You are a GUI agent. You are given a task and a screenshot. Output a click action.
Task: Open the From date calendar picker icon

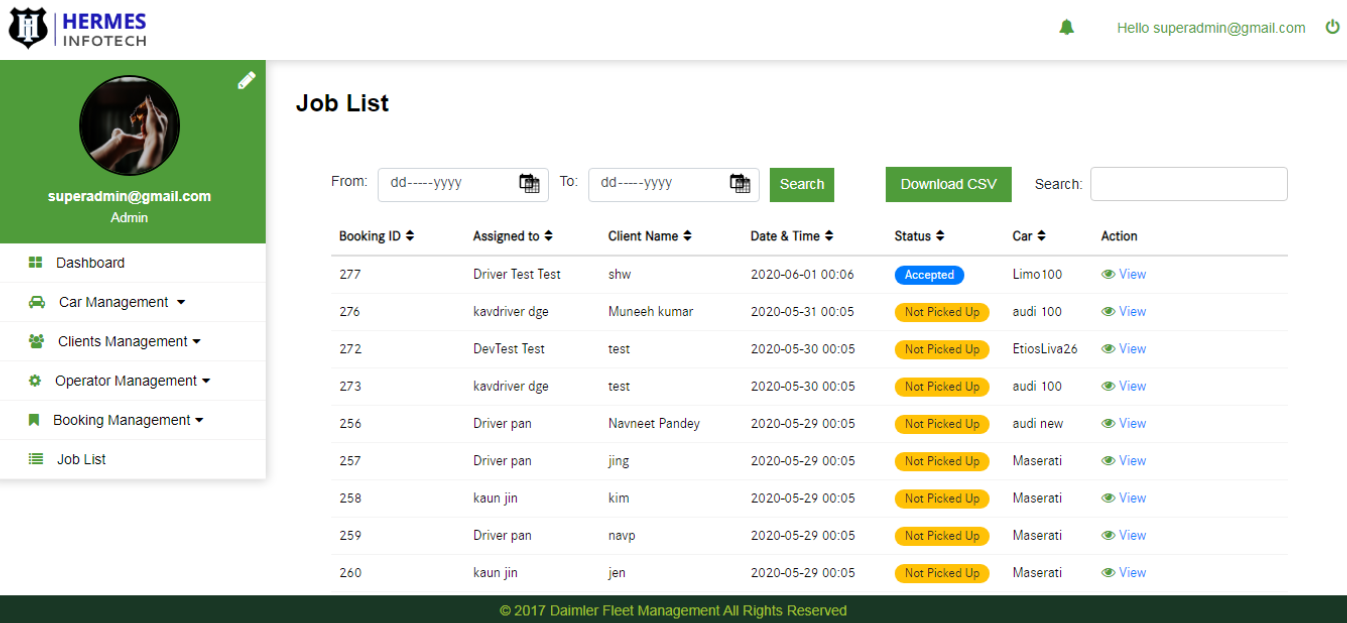point(528,183)
